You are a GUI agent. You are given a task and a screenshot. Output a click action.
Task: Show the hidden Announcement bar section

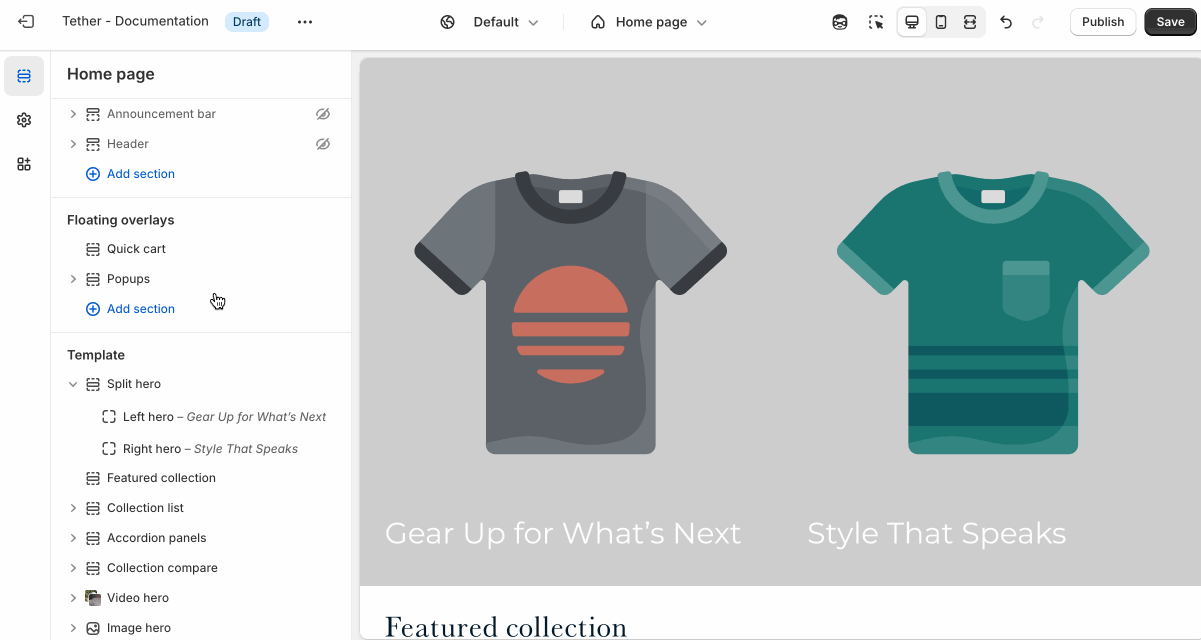pos(323,114)
